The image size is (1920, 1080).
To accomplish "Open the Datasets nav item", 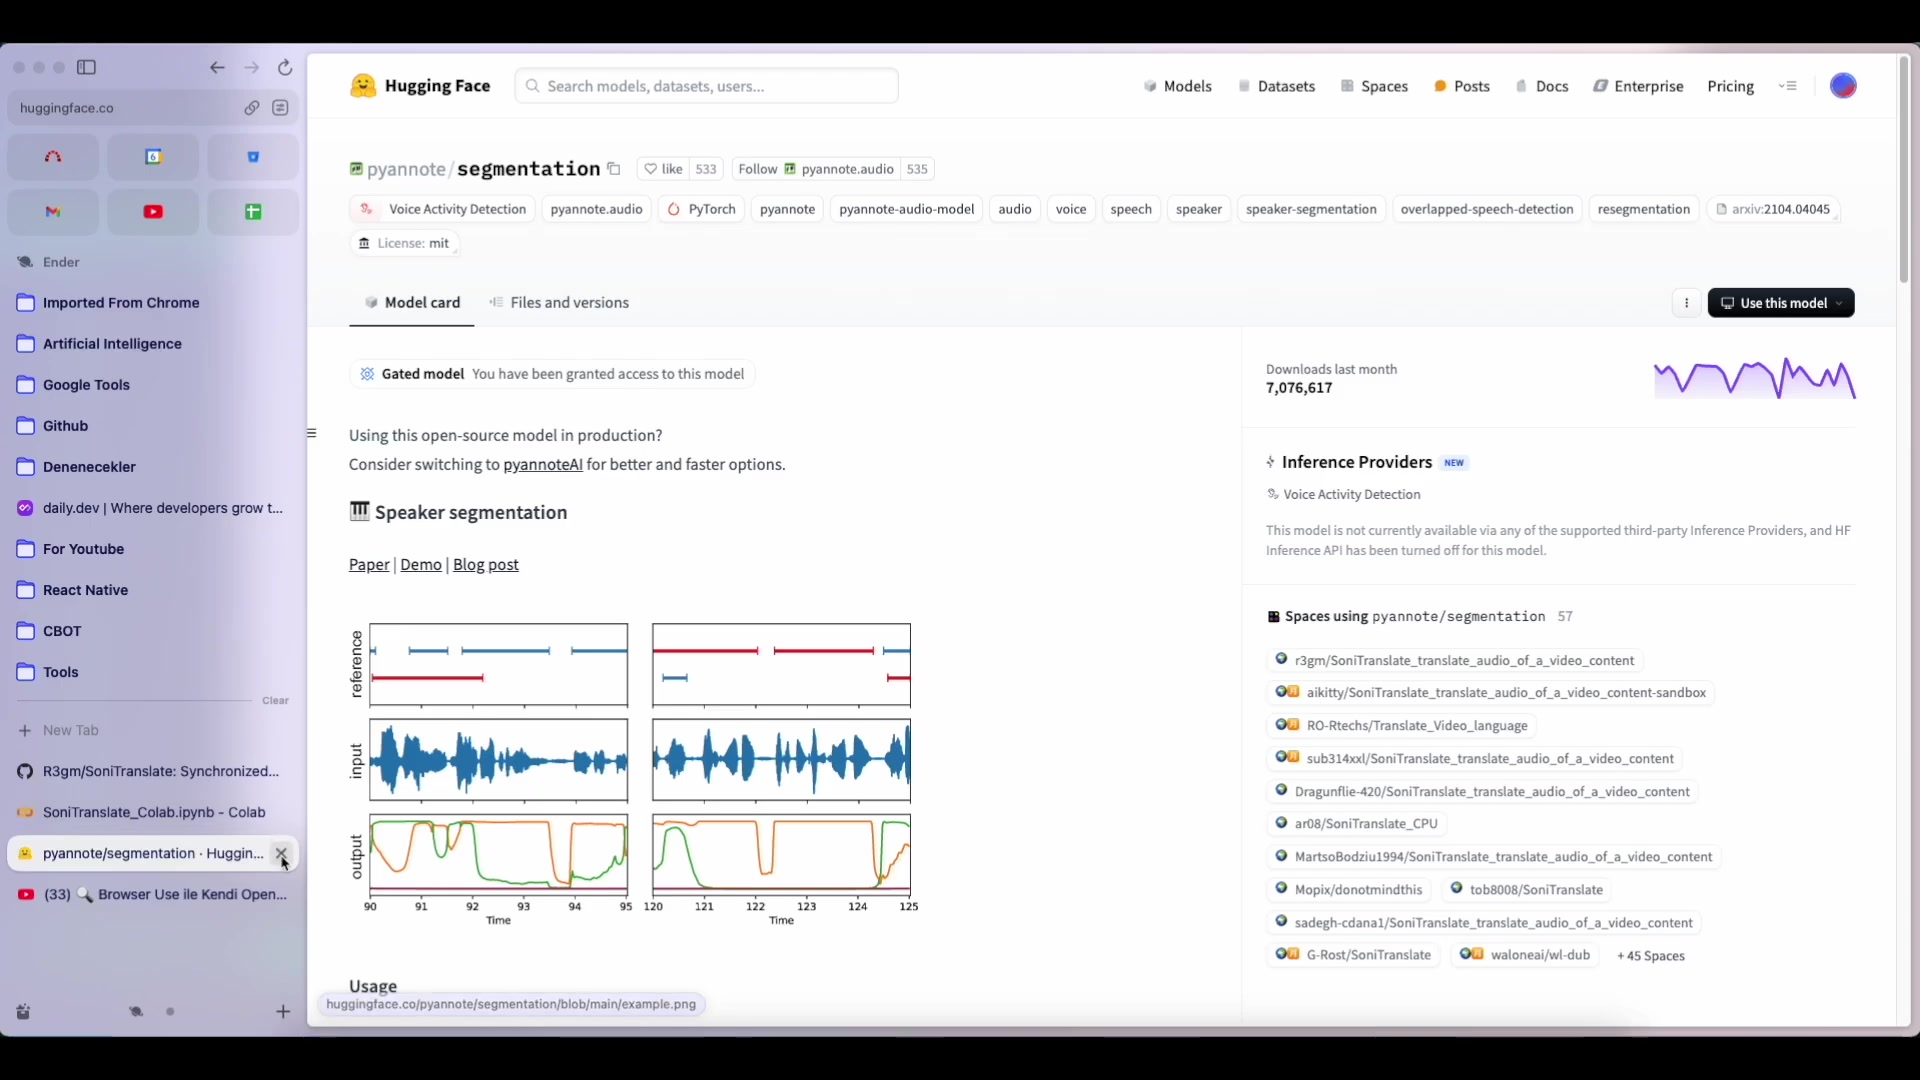I will click(x=1277, y=86).
